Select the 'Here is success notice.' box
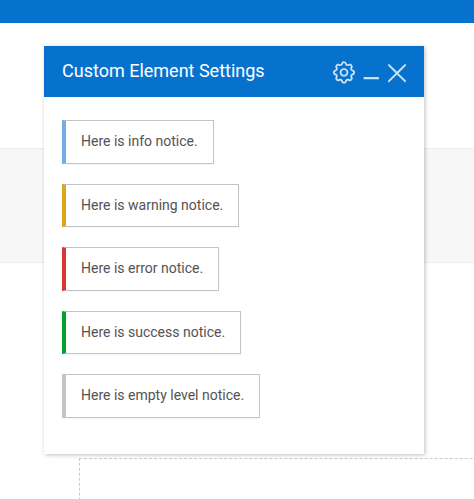Screen dimensions: 474x499 [x=151, y=332]
